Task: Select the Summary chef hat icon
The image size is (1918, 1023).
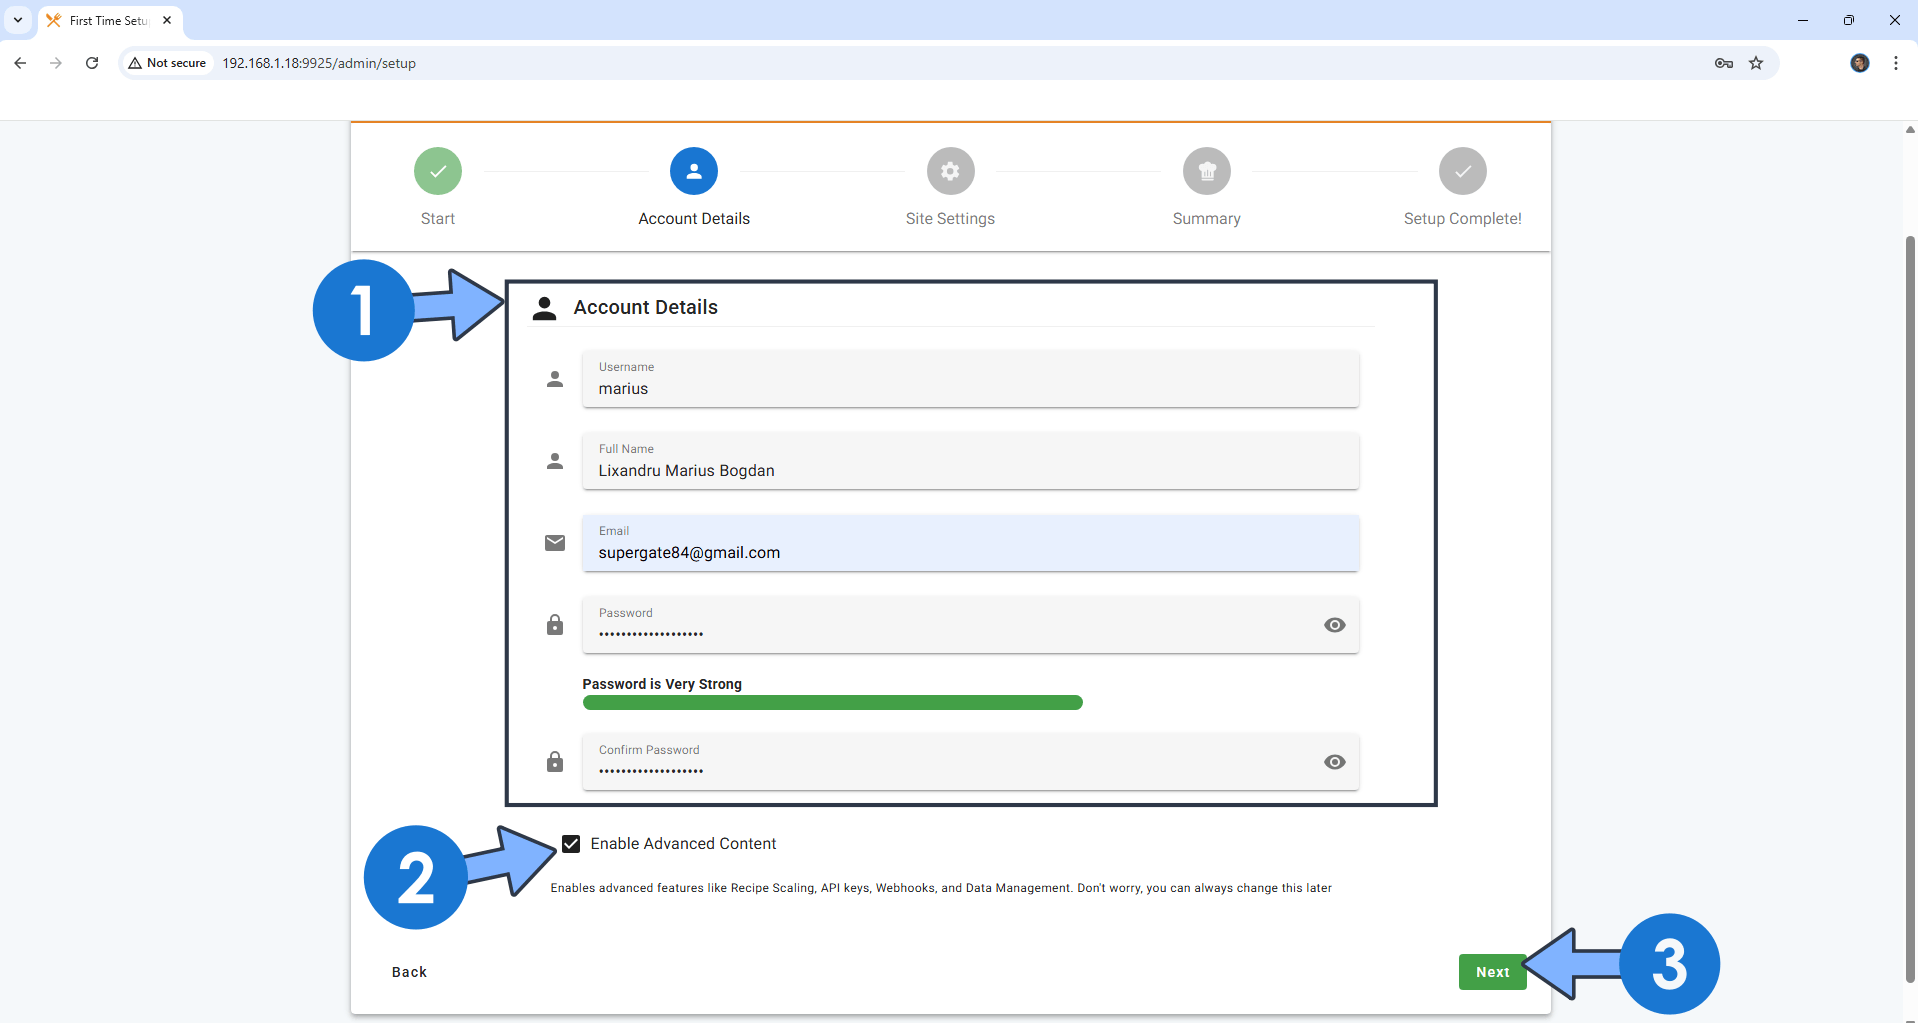Action: coord(1206,170)
